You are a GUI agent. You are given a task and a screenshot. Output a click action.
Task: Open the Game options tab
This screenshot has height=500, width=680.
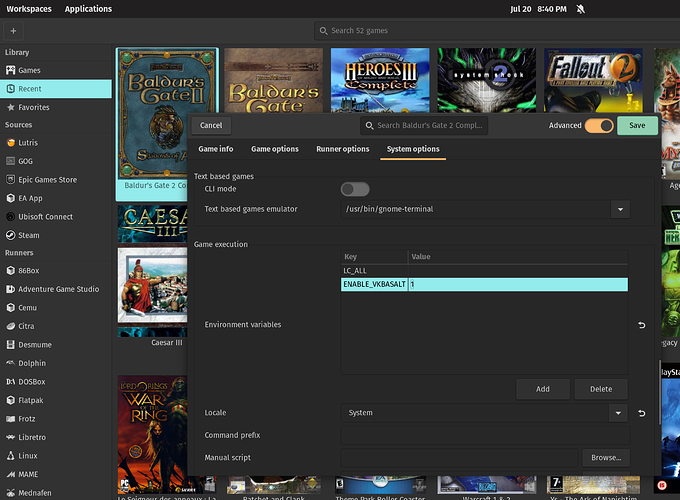(275, 149)
